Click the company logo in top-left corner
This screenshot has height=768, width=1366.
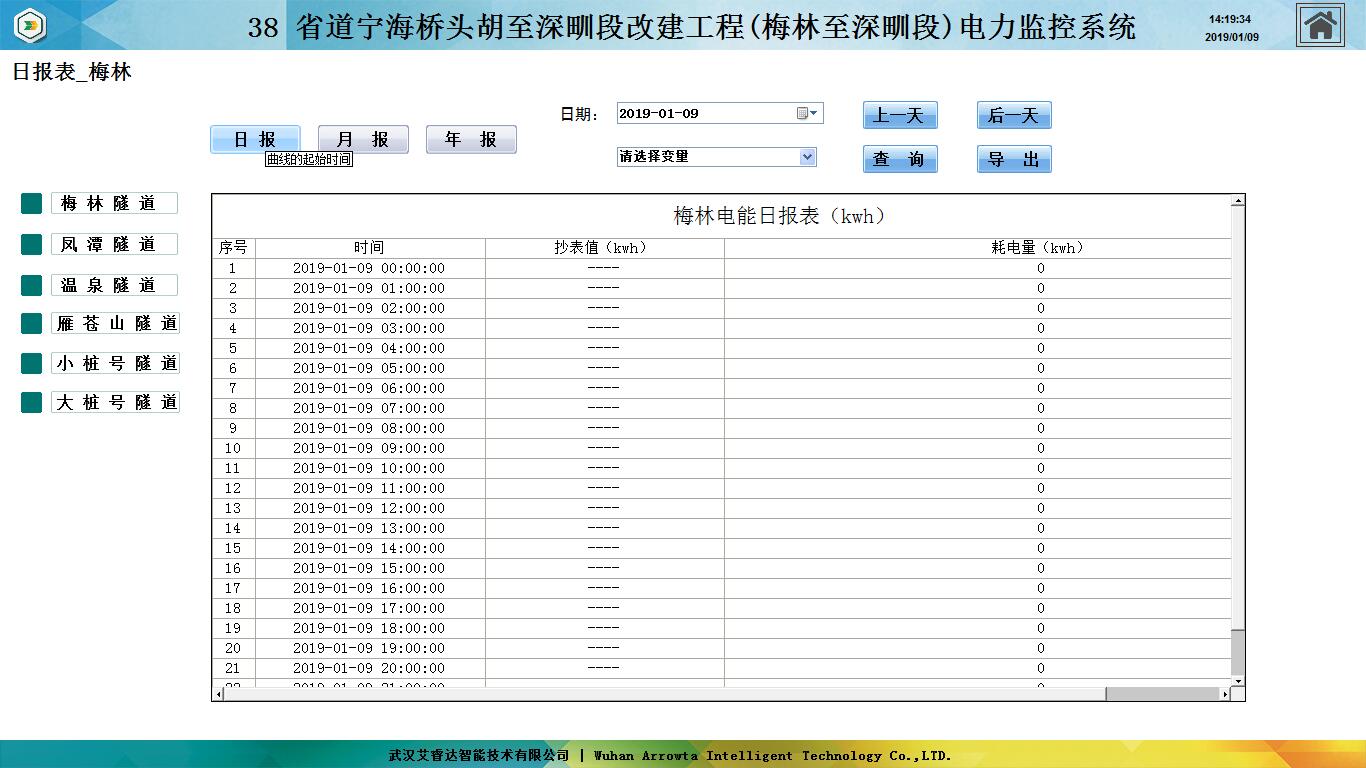[x=30, y=25]
